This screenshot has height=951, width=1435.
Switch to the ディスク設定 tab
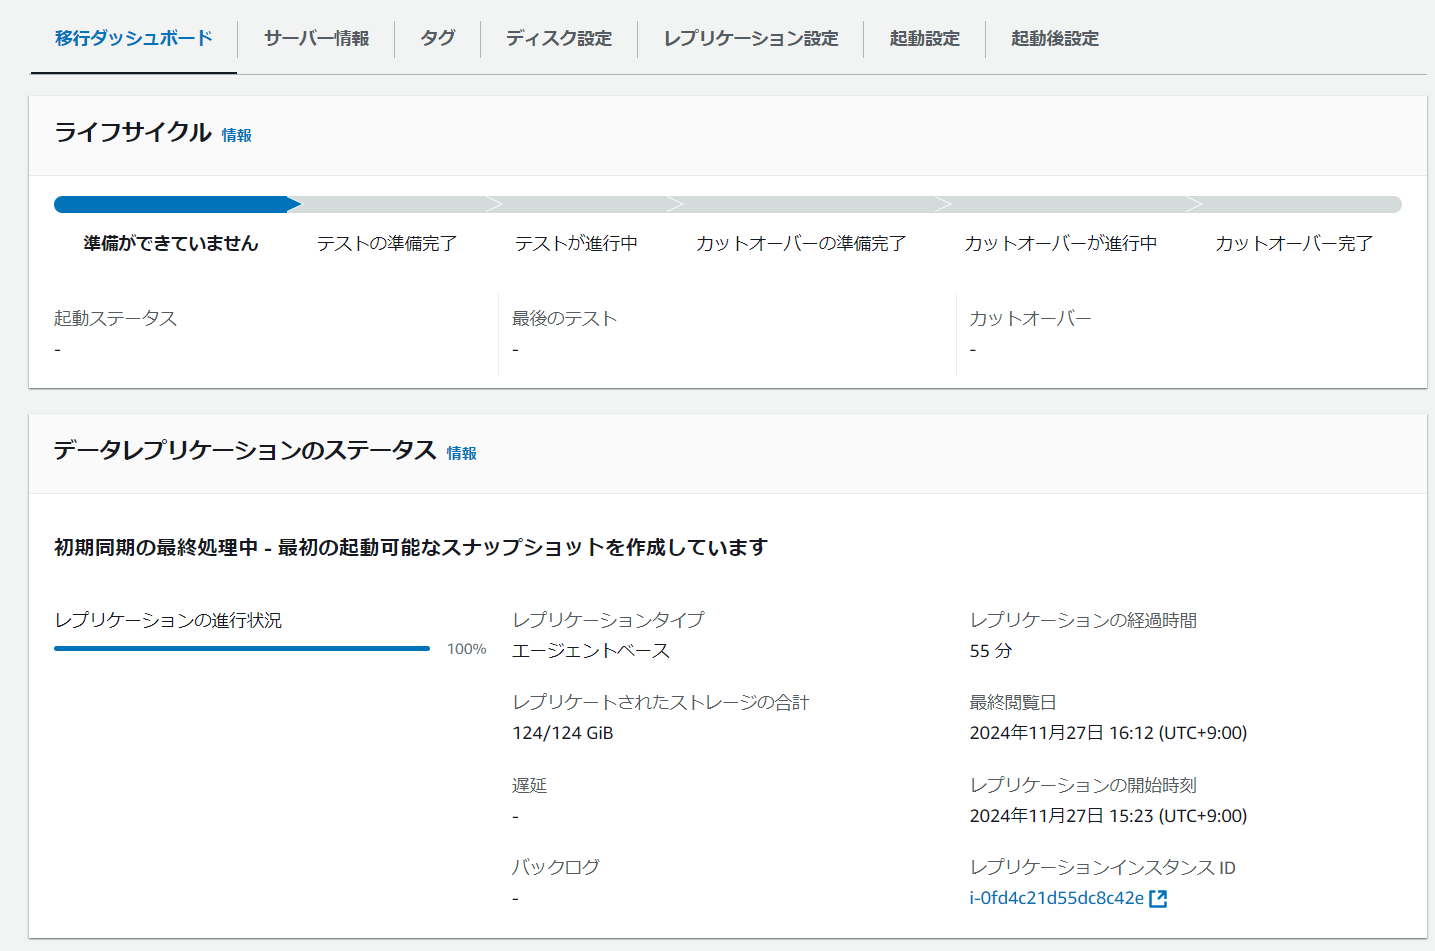(559, 38)
